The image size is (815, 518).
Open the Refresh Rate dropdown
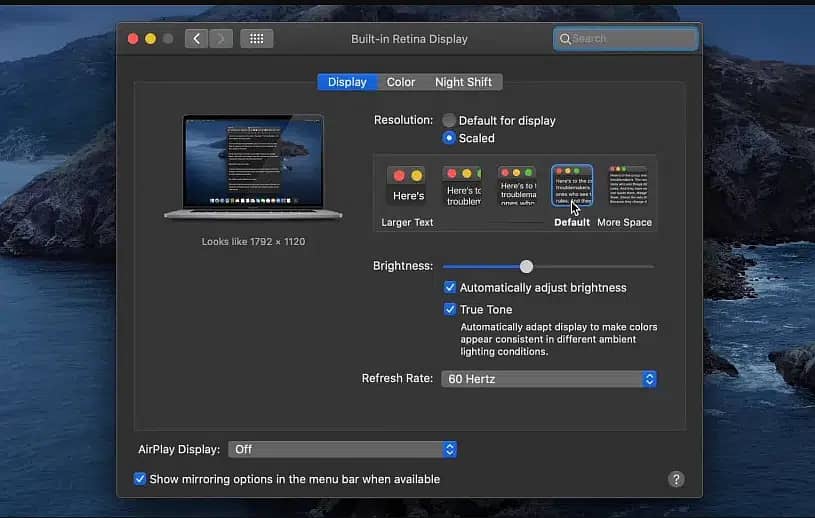pyautogui.click(x=548, y=379)
